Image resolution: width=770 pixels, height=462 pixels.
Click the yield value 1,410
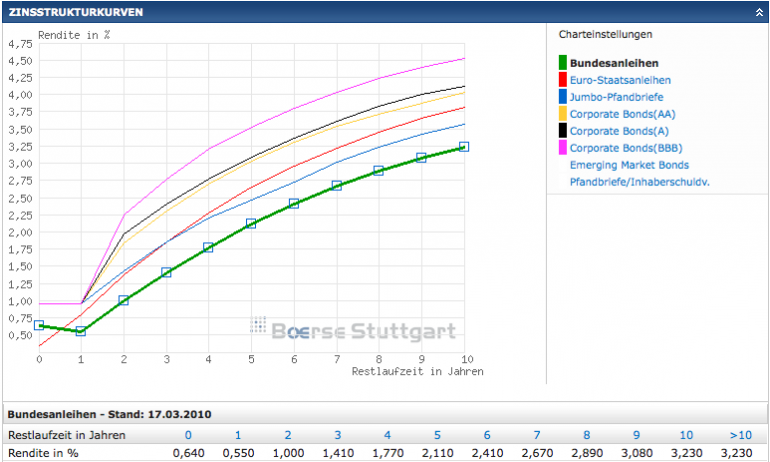[x=338, y=453]
